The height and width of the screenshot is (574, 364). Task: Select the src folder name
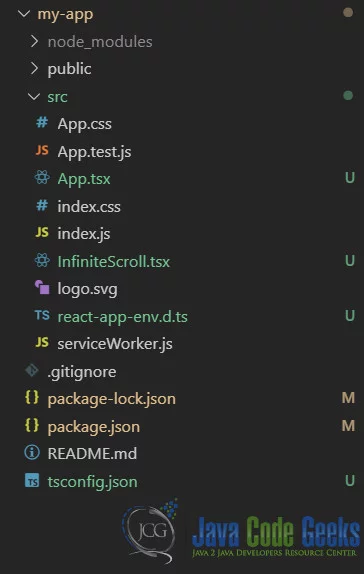click(x=57, y=97)
